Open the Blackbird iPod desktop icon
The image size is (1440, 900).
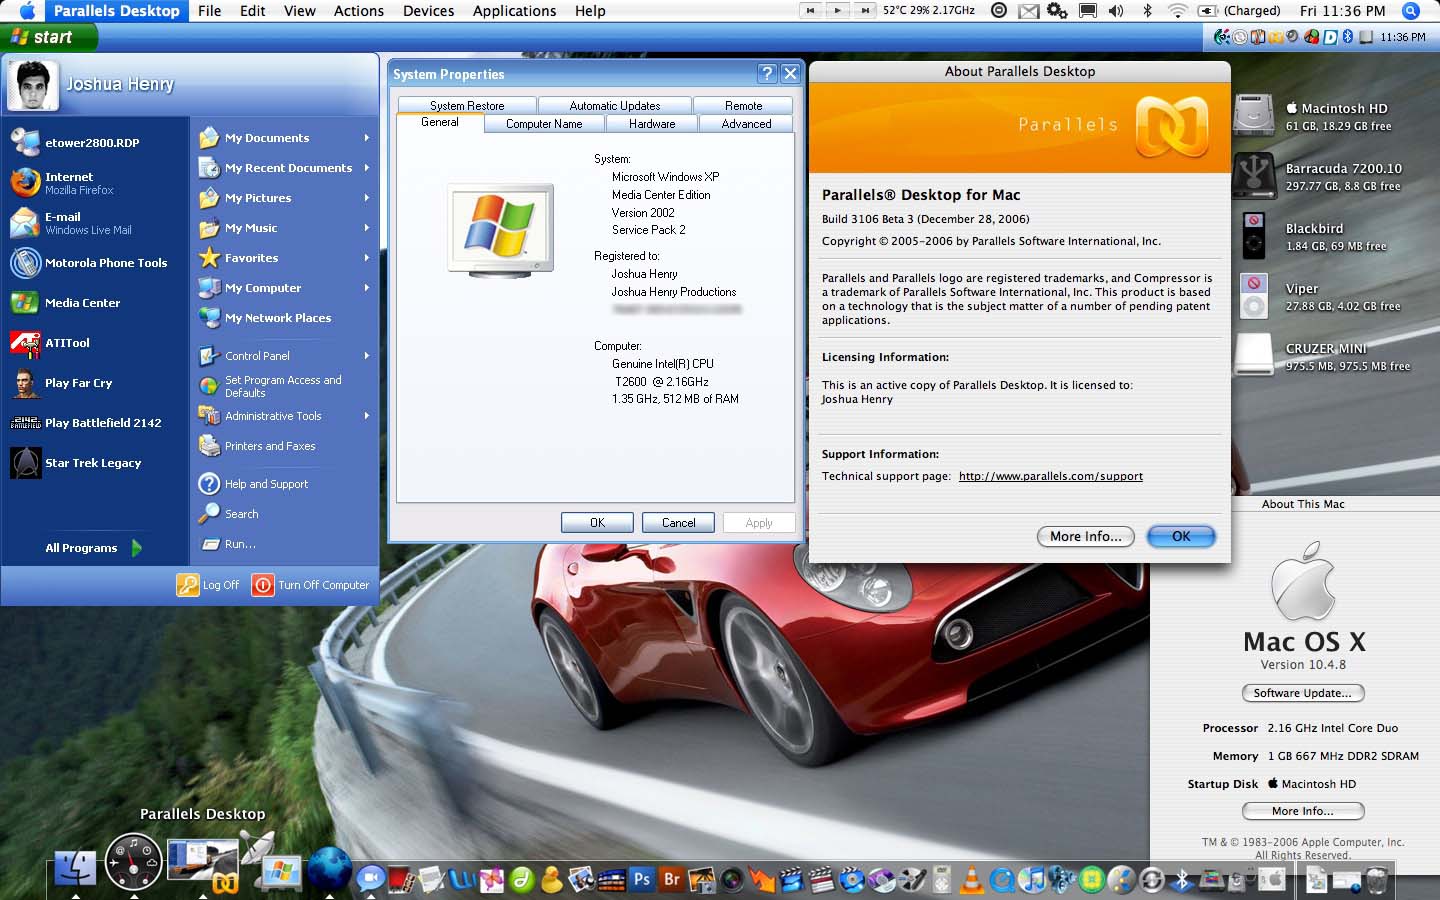[1253, 236]
